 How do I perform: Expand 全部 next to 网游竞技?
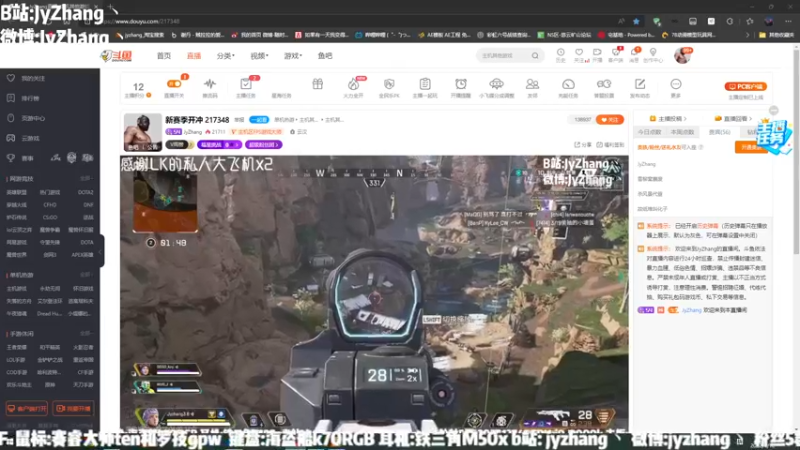86,179
